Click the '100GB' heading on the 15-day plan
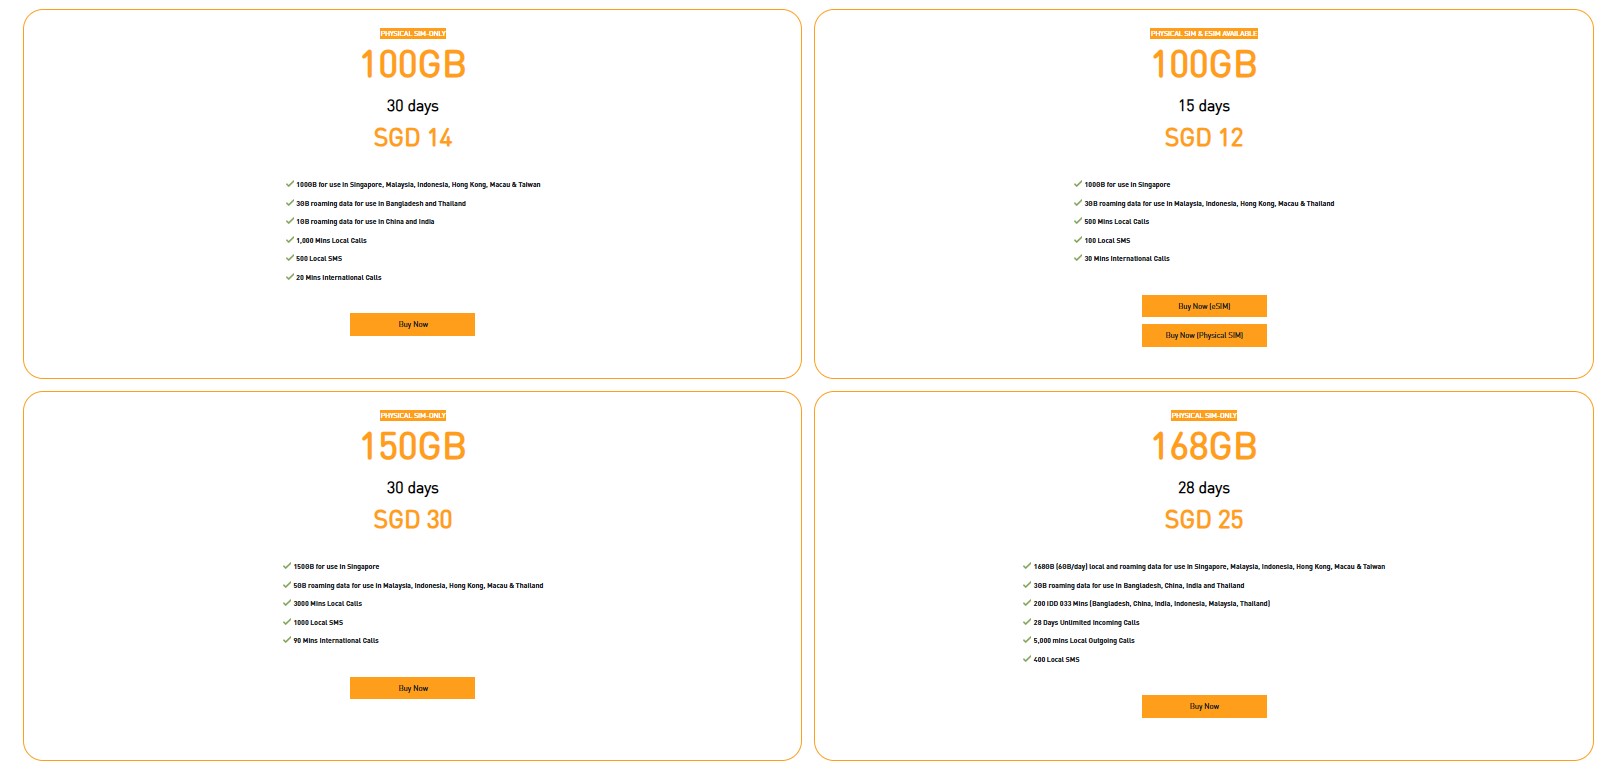 (x=1204, y=64)
